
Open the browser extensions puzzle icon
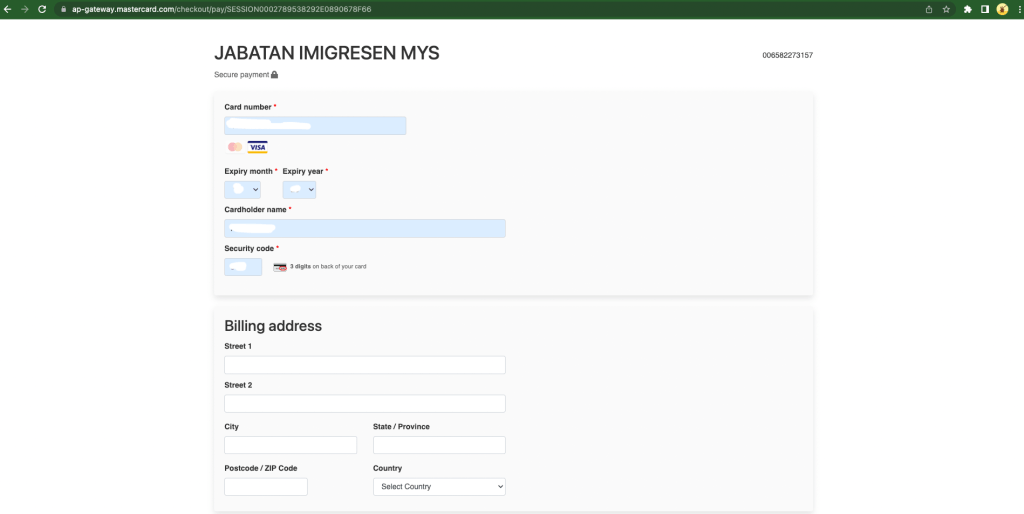(968, 9)
